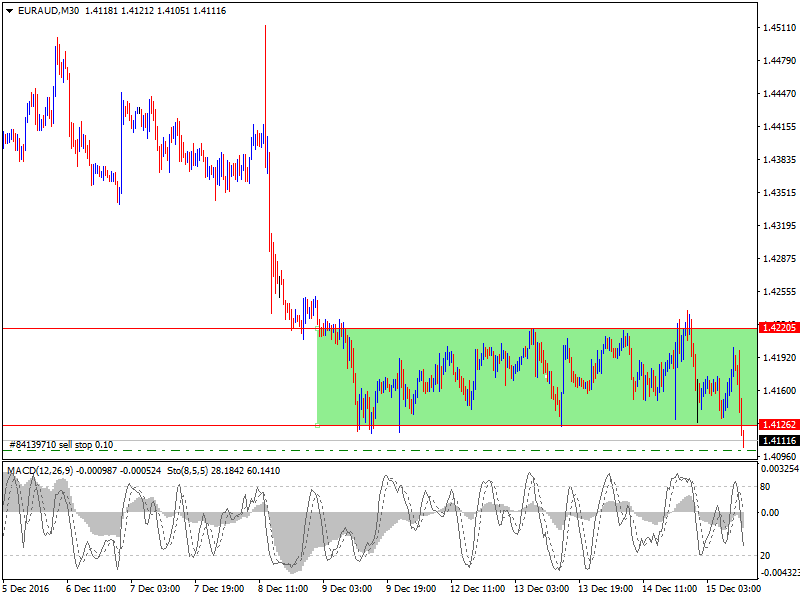Click the 1.41920 price scale value
The image size is (800, 600).
(779, 358)
